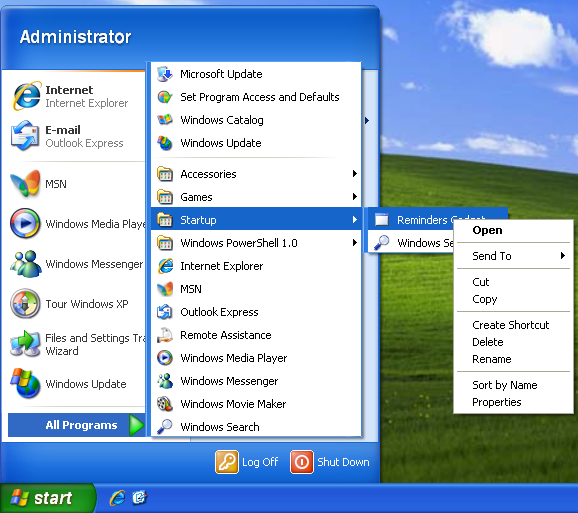Click the Remote Assistance text label
578x513 pixels.
pyautogui.click(x=226, y=335)
